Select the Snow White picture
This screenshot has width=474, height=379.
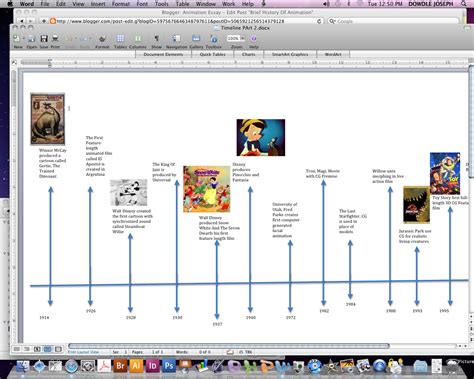point(207,189)
